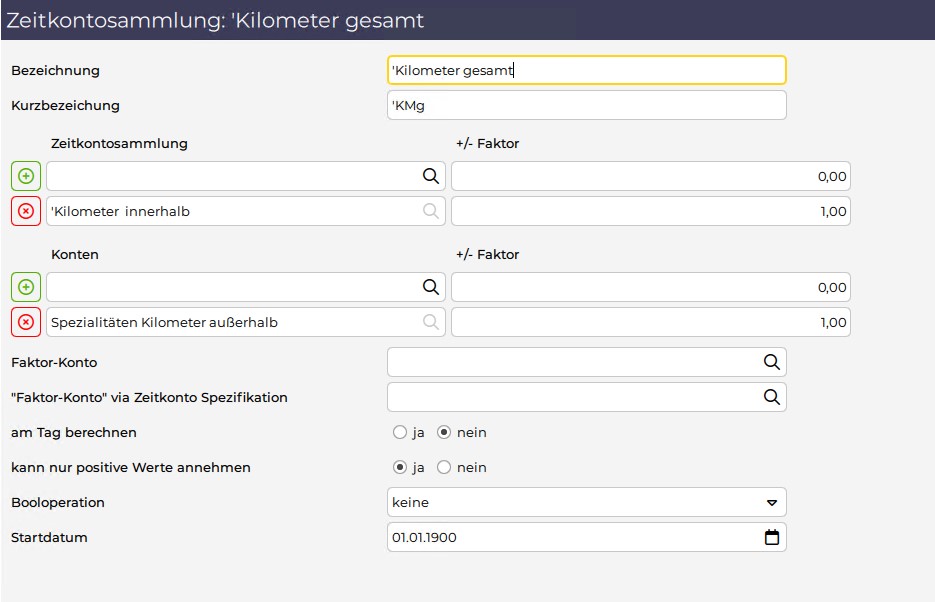
Task: Click the Bezeichnung text field
Action: click(587, 70)
